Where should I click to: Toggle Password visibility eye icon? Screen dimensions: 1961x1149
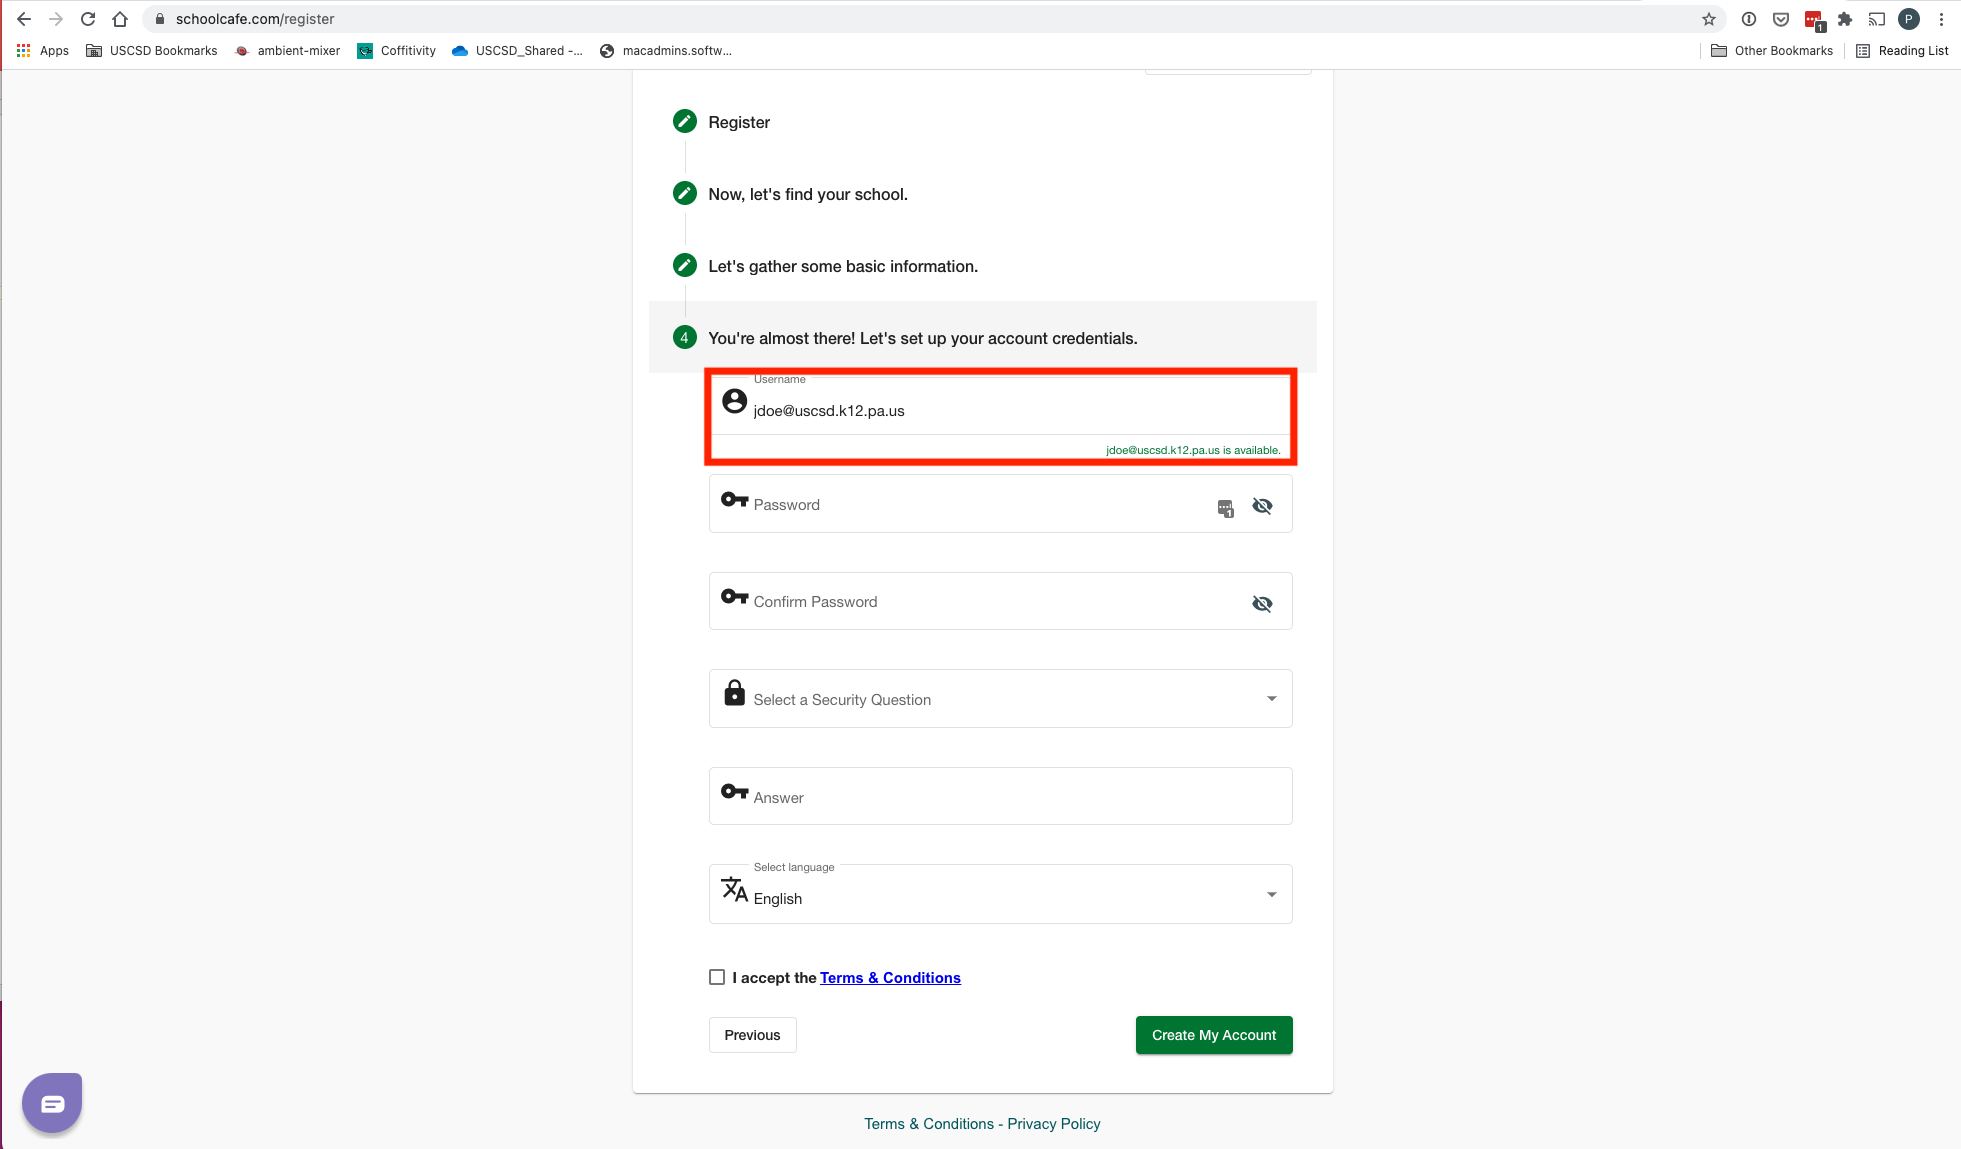pos(1262,506)
